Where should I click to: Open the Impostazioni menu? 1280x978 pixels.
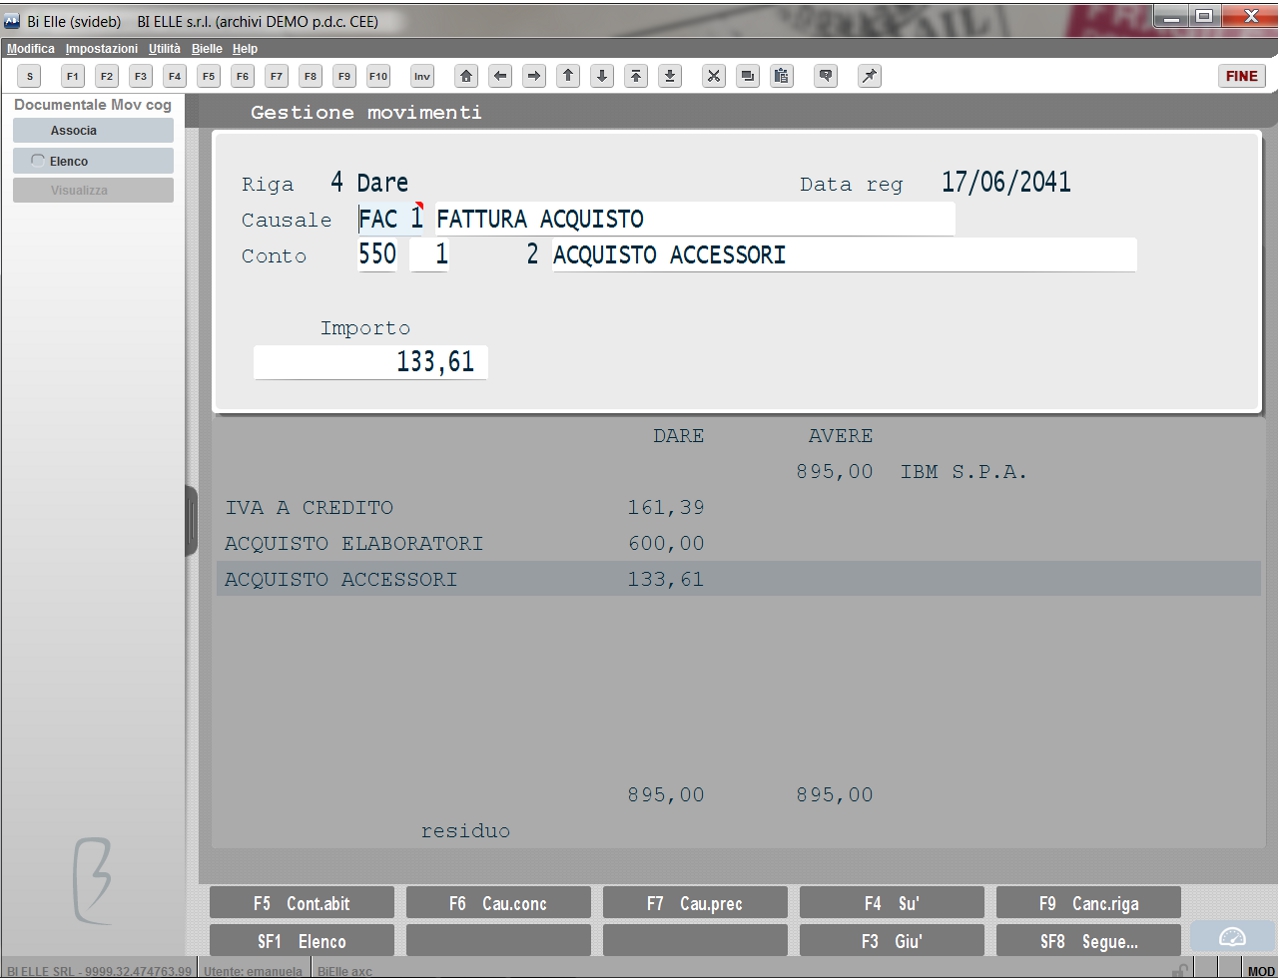click(102, 48)
